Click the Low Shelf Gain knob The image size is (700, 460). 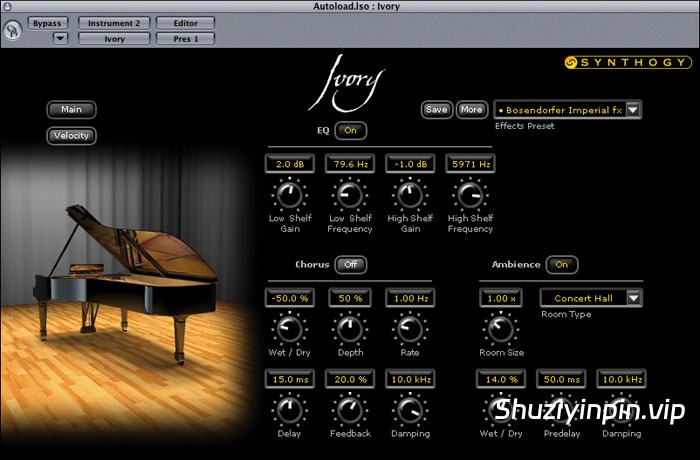point(290,195)
